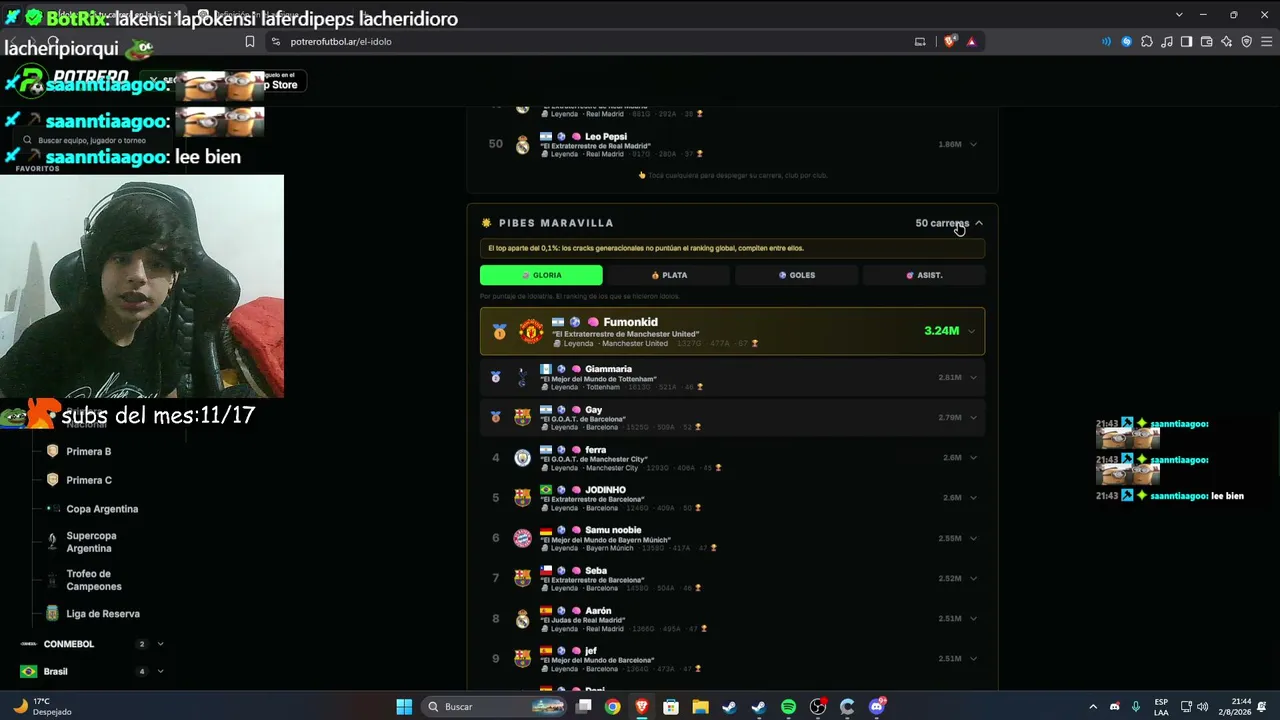Click the gold medal on Fumonkid's row

[x=499, y=331]
